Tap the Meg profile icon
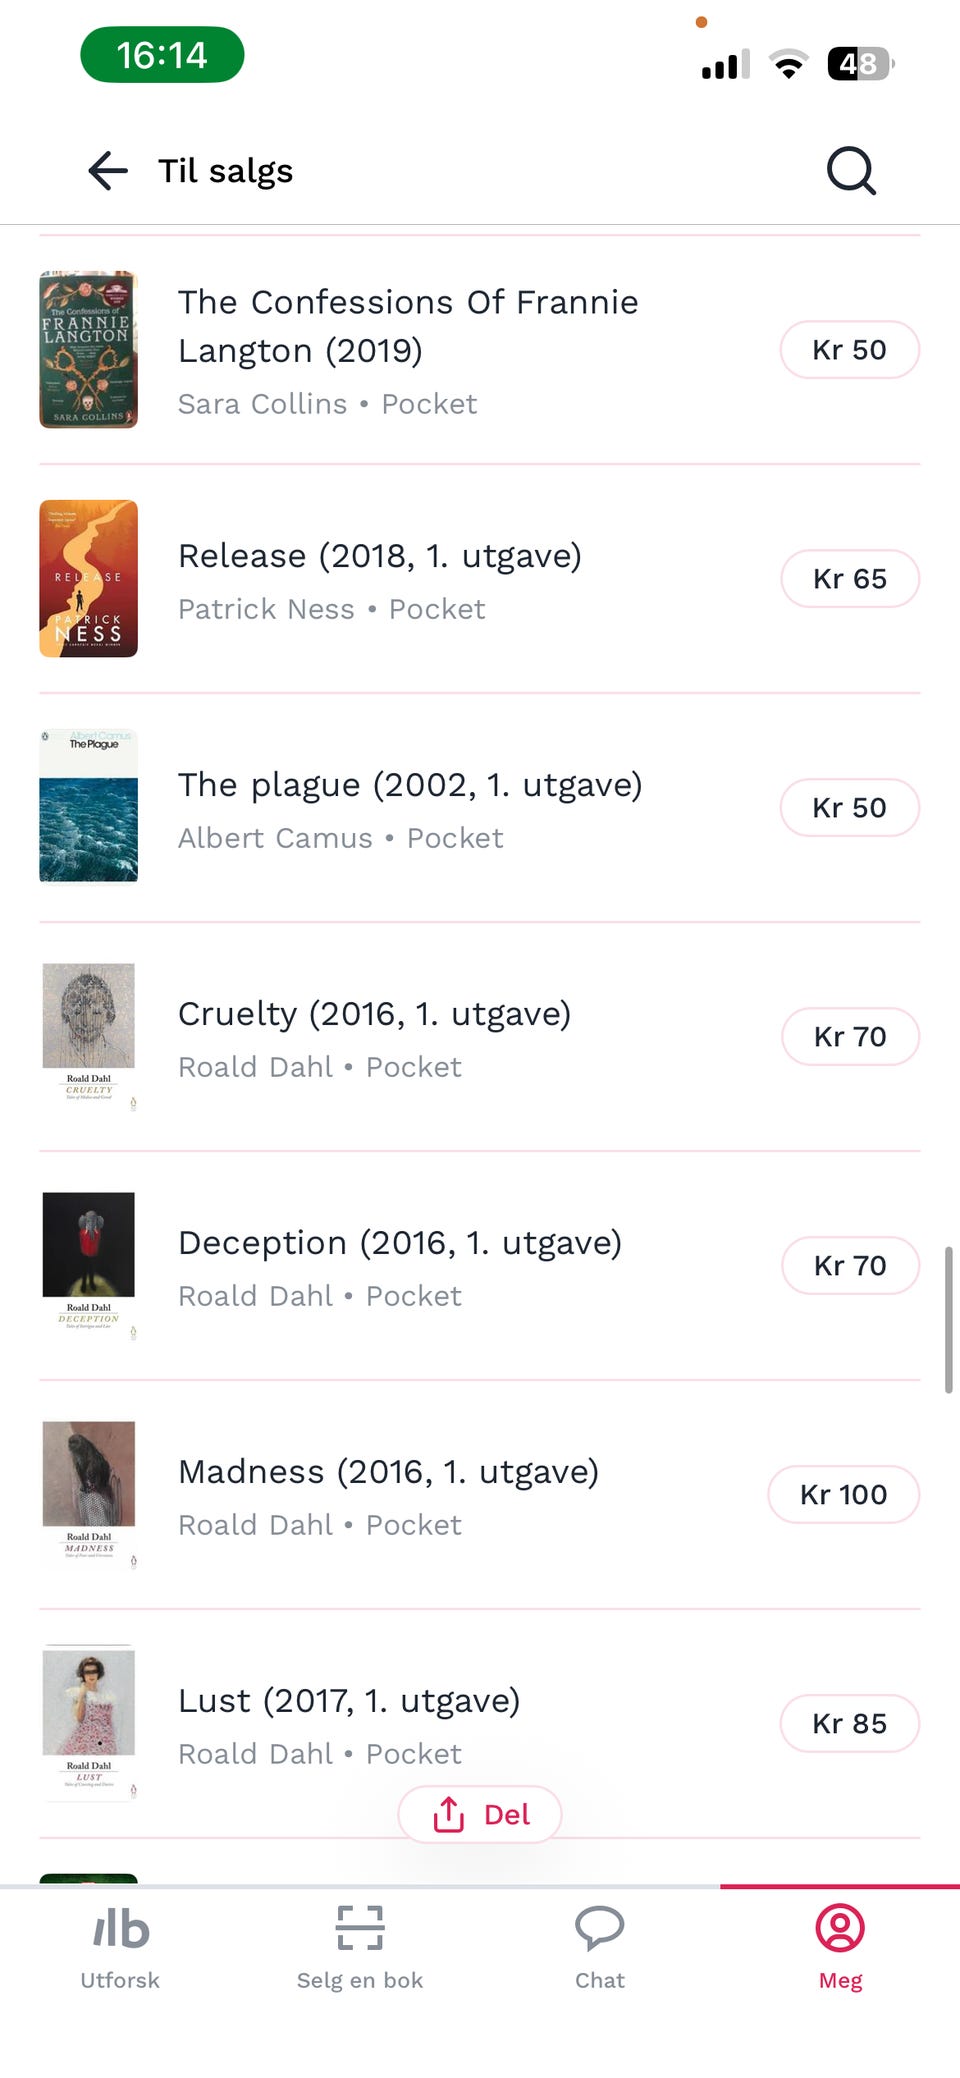The image size is (960, 2078). point(840,1928)
